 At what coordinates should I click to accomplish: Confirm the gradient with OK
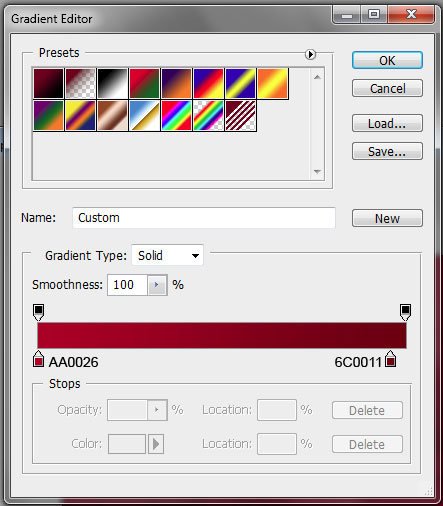[387, 60]
